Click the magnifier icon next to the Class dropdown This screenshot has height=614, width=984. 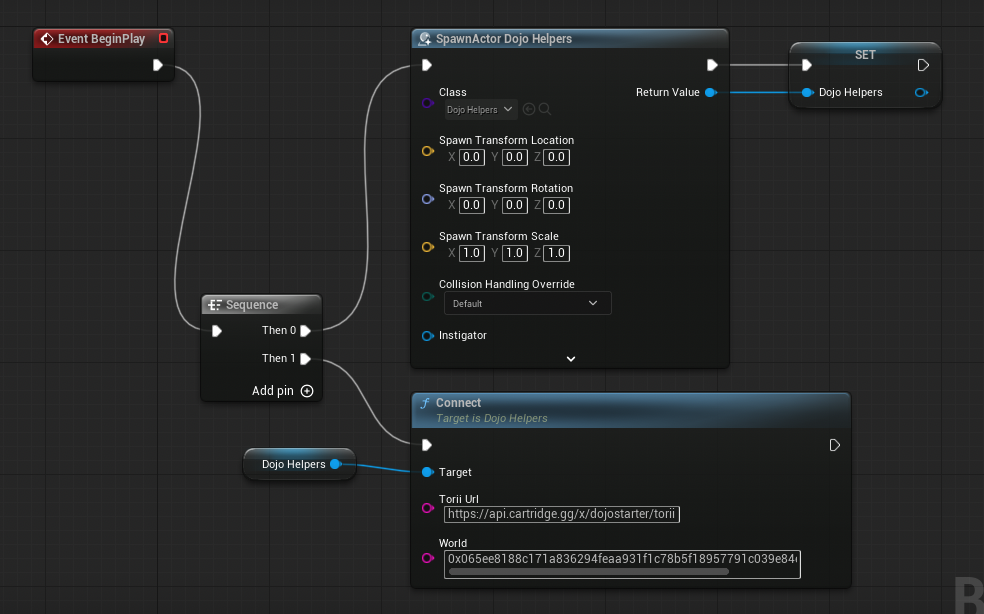545,109
